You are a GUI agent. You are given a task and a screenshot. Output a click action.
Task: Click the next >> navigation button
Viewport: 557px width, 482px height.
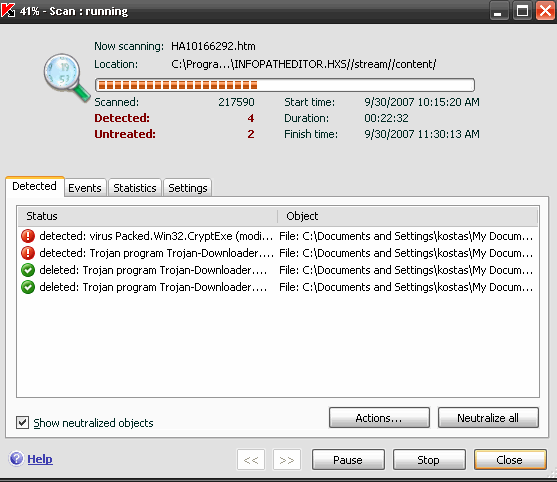click(x=287, y=460)
